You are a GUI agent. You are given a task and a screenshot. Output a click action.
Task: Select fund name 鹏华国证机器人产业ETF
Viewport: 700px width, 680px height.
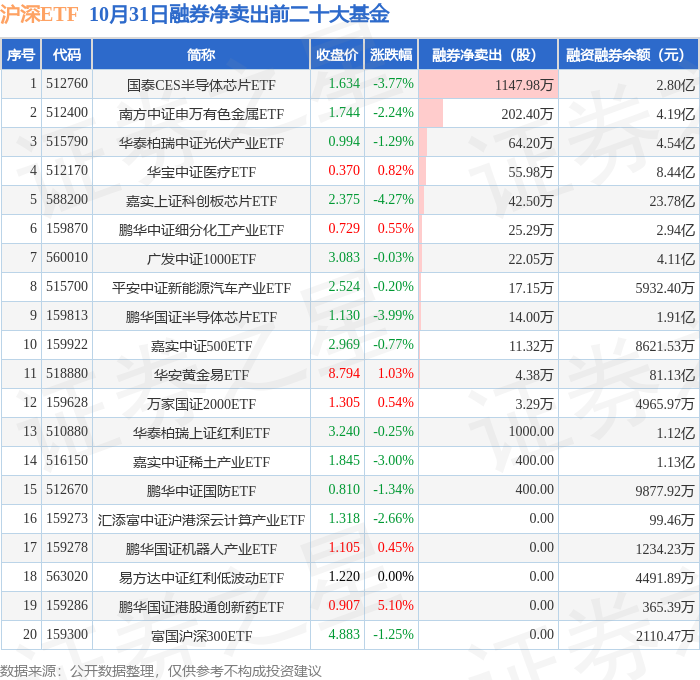pyautogui.click(x=201, y=549)
